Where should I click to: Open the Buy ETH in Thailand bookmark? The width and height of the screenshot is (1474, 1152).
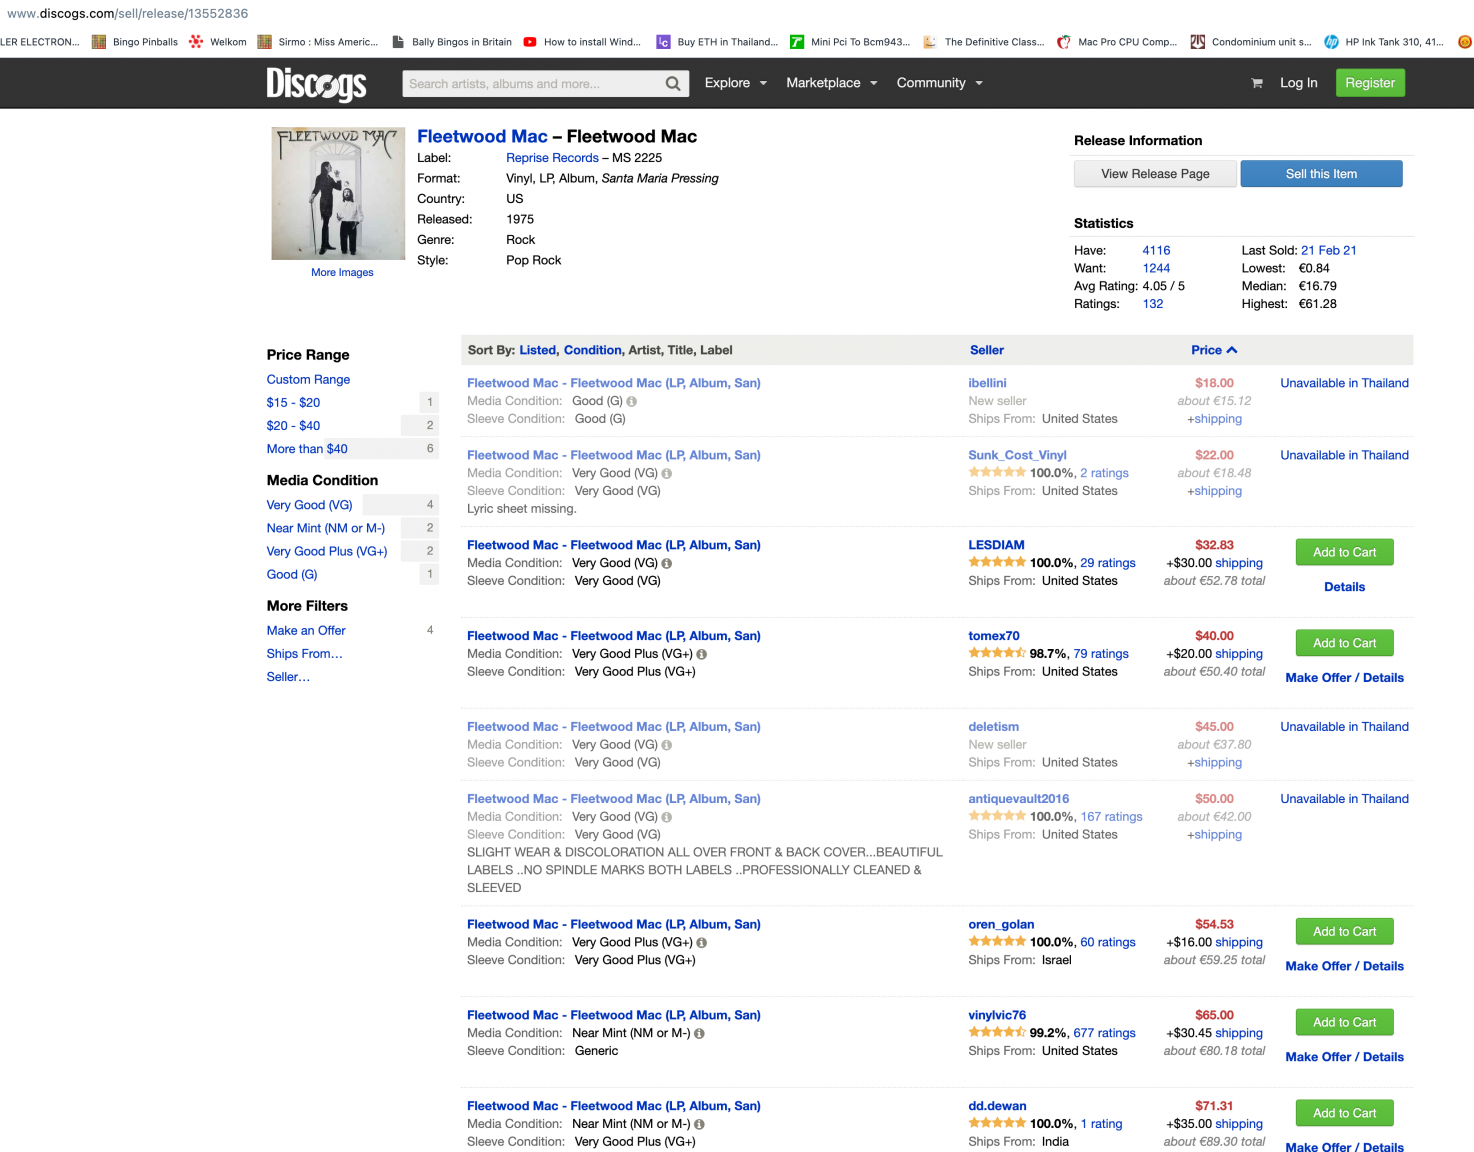717,42
